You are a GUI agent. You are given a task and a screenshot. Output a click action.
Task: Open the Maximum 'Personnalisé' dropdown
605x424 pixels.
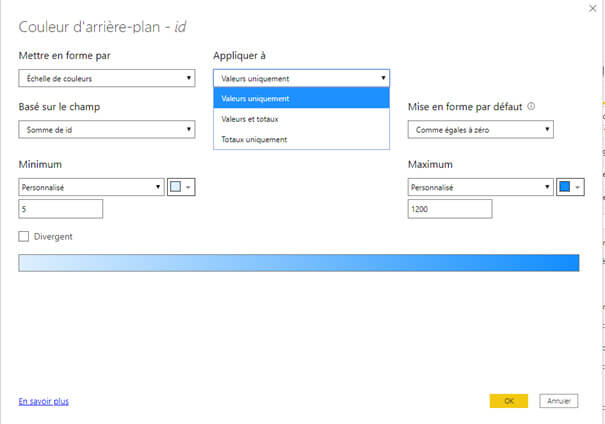point(481,187)
